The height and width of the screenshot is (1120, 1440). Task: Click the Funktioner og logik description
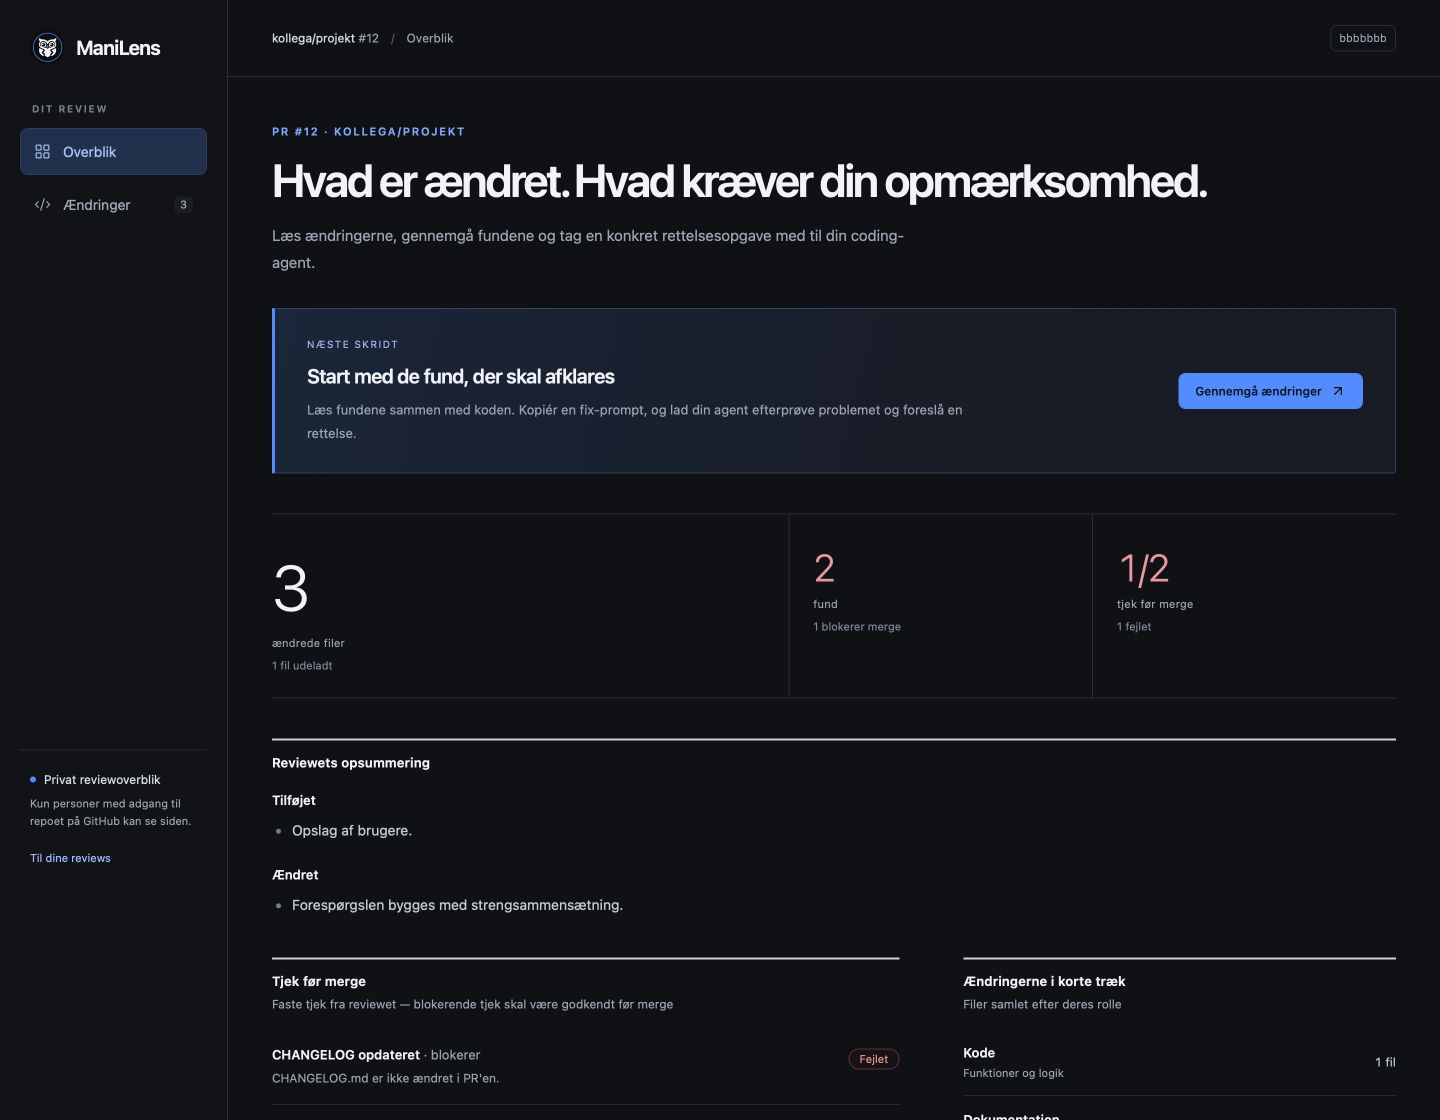coord(1013,1073)
